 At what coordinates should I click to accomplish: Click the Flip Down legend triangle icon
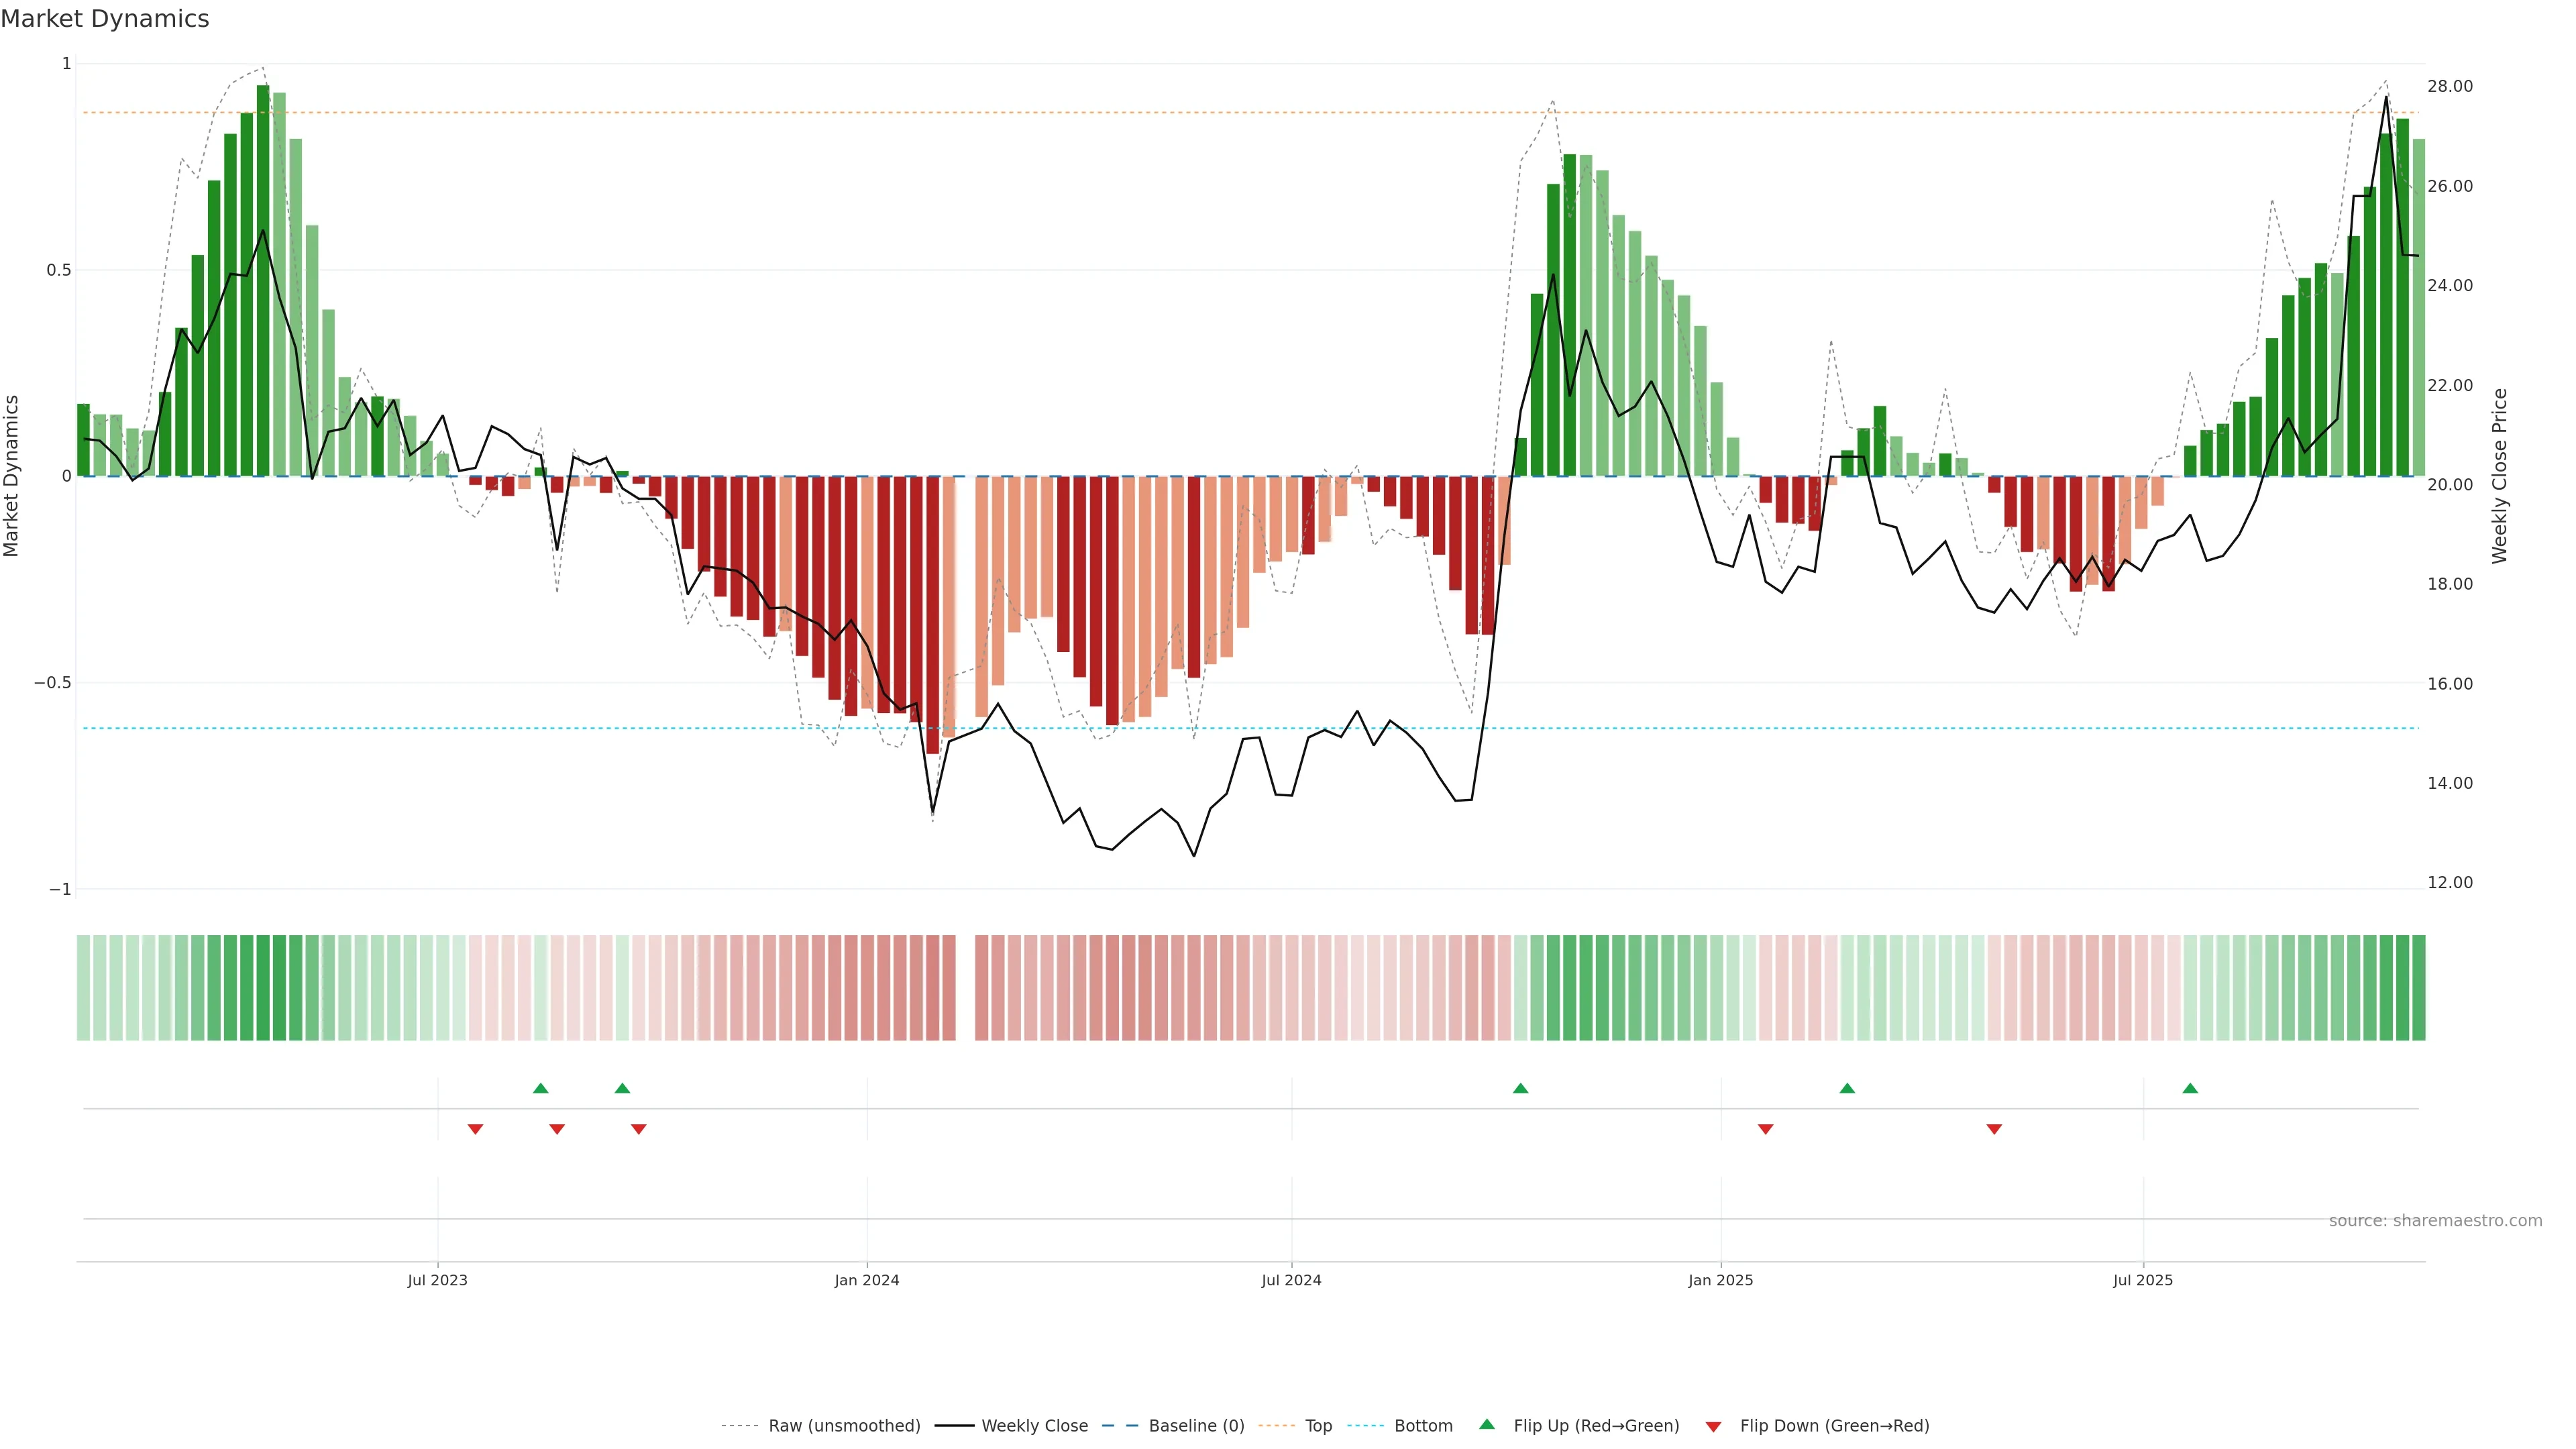pyautogui.click(x=1713, y=1426)
